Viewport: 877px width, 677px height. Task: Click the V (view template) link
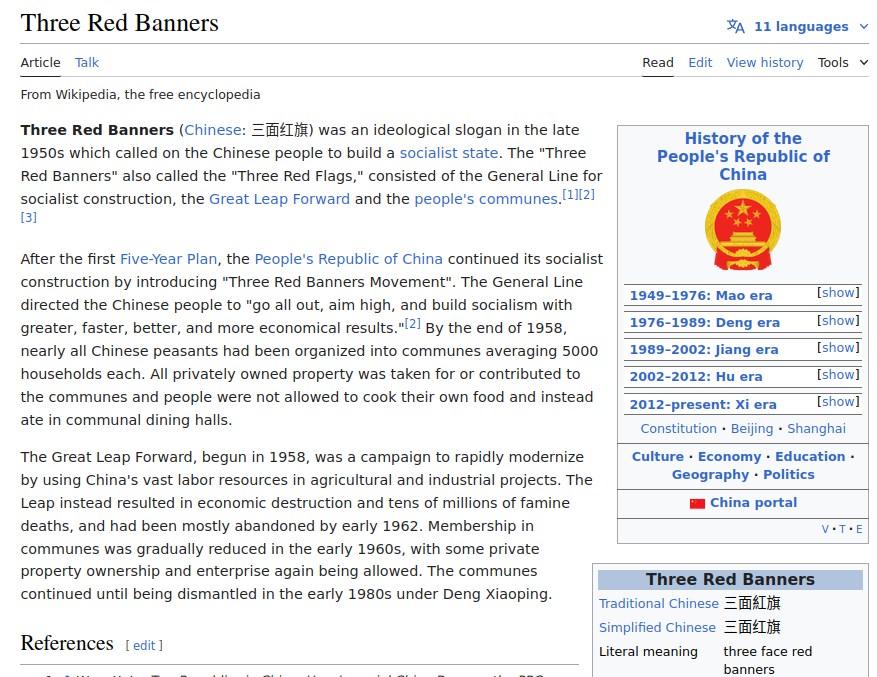click(x=825, y=529)
